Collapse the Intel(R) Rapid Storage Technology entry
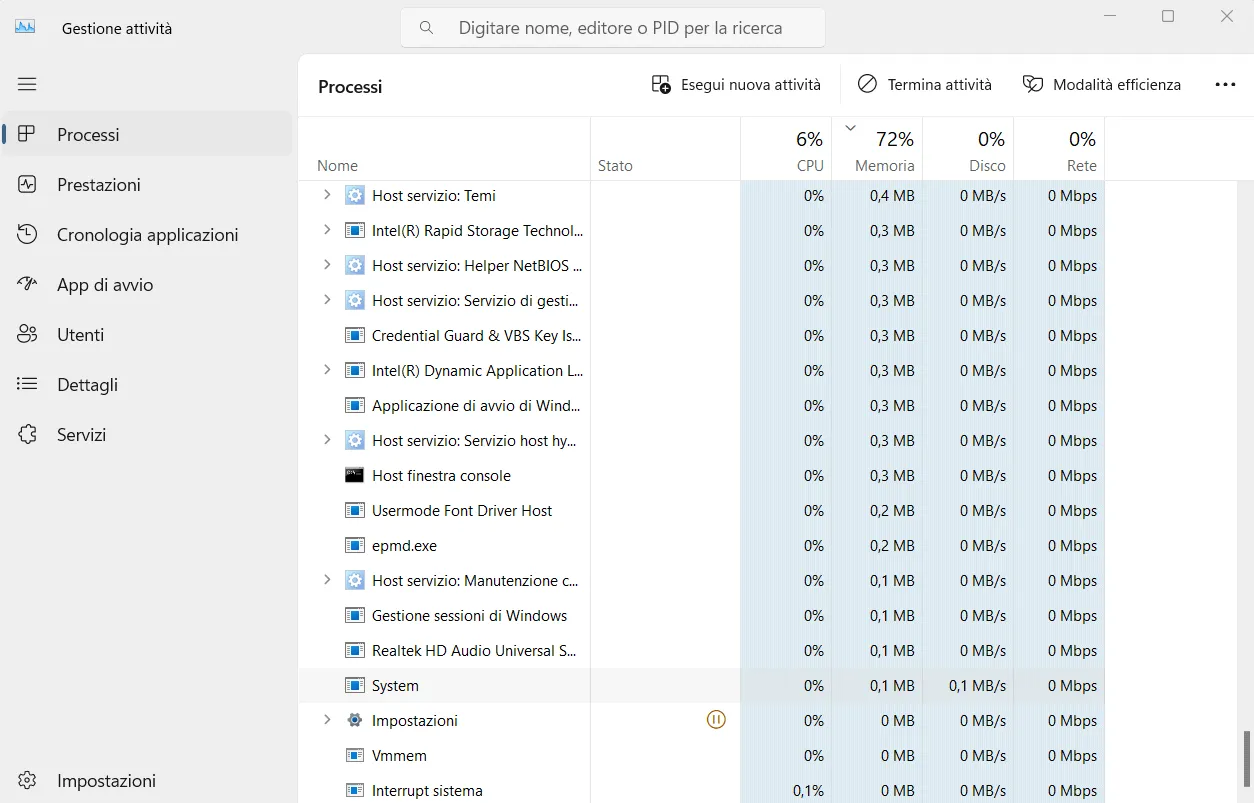This screenshot has height=803, width=1254. point(325,230)
